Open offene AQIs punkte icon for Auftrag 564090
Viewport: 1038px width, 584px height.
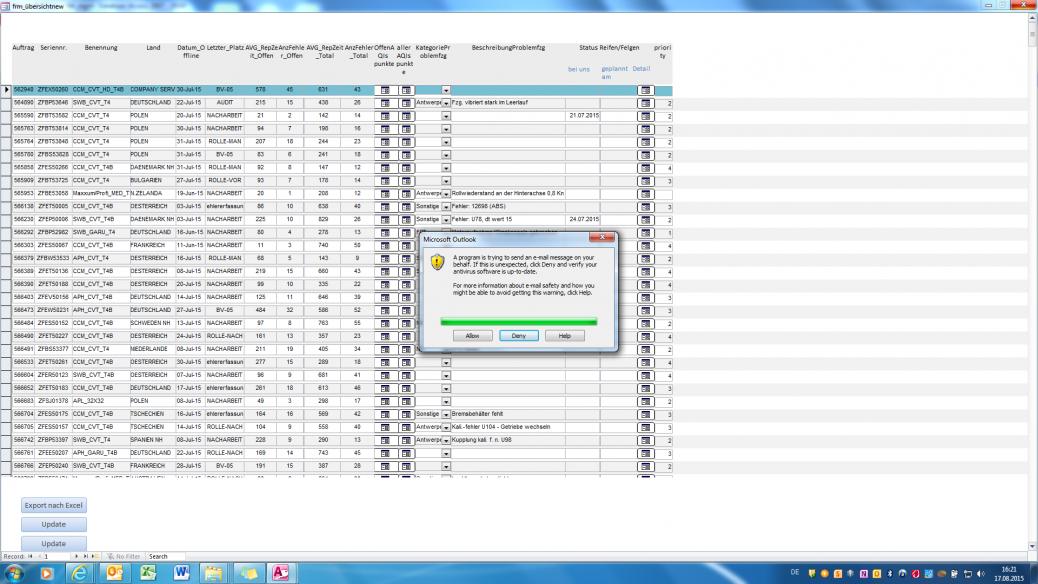coord(385,103)
